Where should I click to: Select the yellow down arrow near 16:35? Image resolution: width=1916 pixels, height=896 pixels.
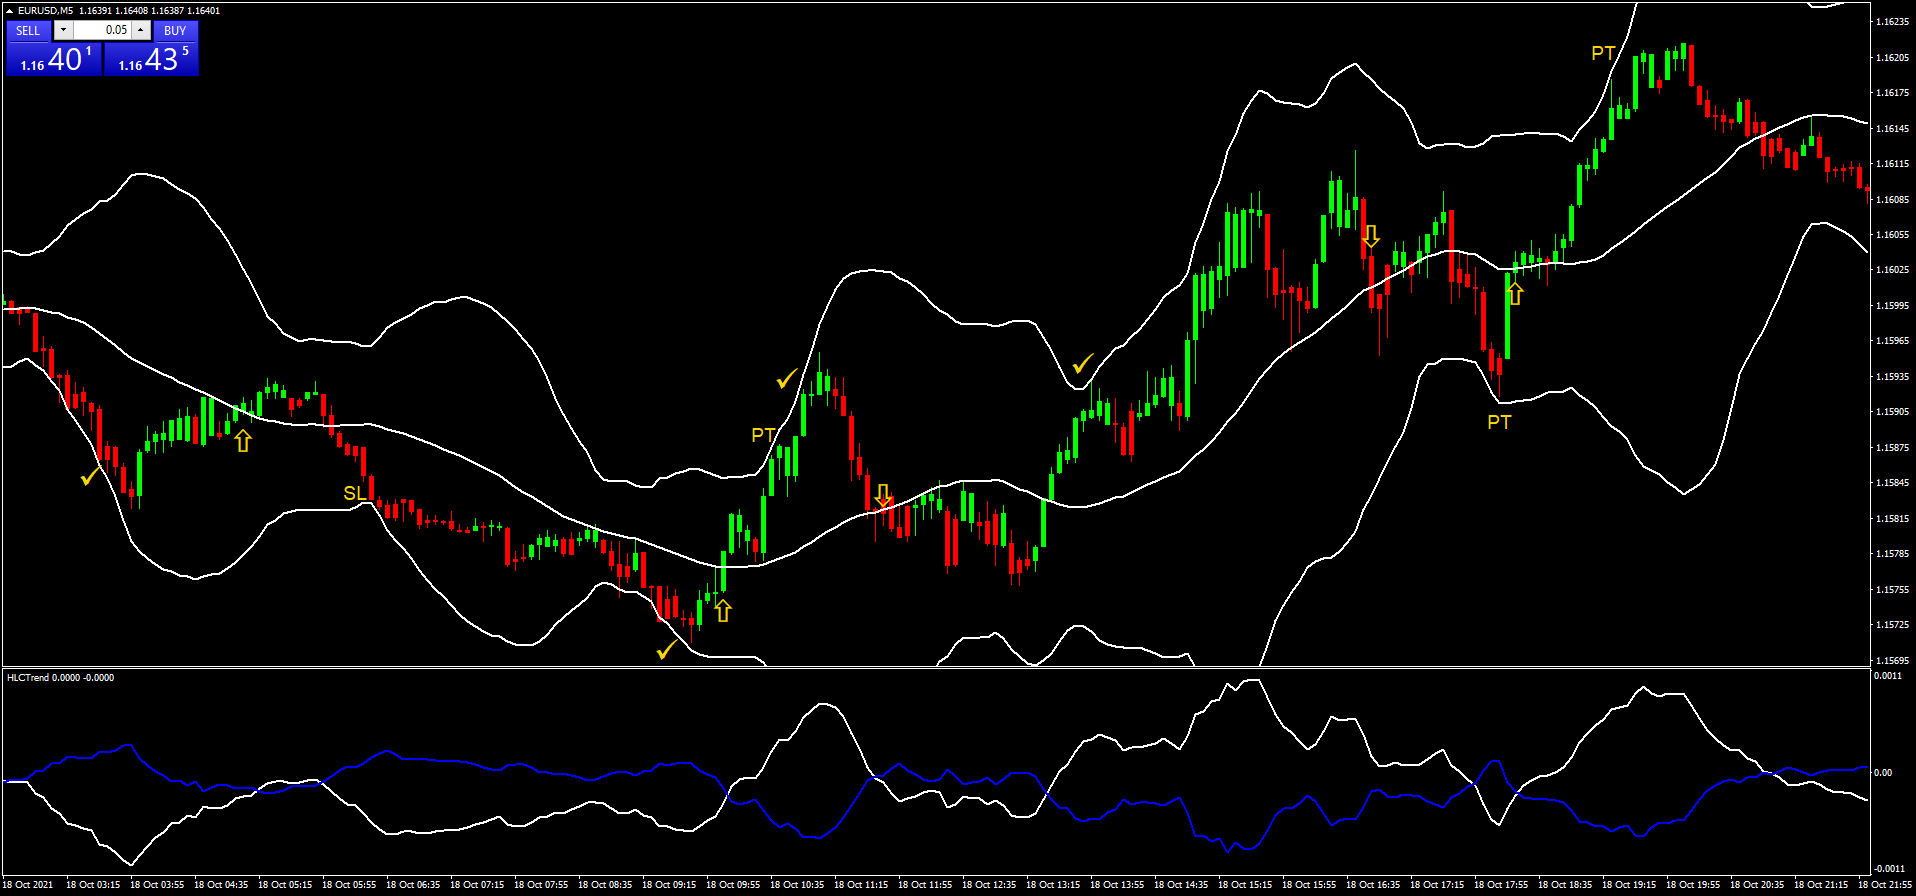[1371, 236]
